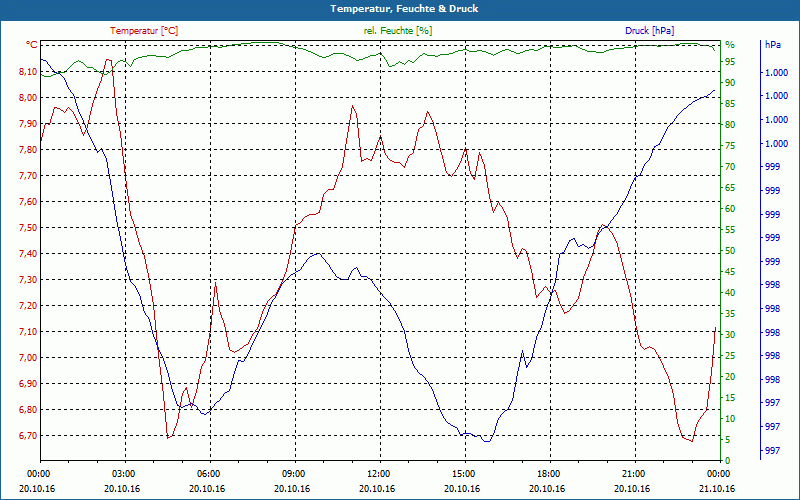This screenshot has width=800, height=500.
Task: Click the '25' humidity axis value
Action: (730, 356)
